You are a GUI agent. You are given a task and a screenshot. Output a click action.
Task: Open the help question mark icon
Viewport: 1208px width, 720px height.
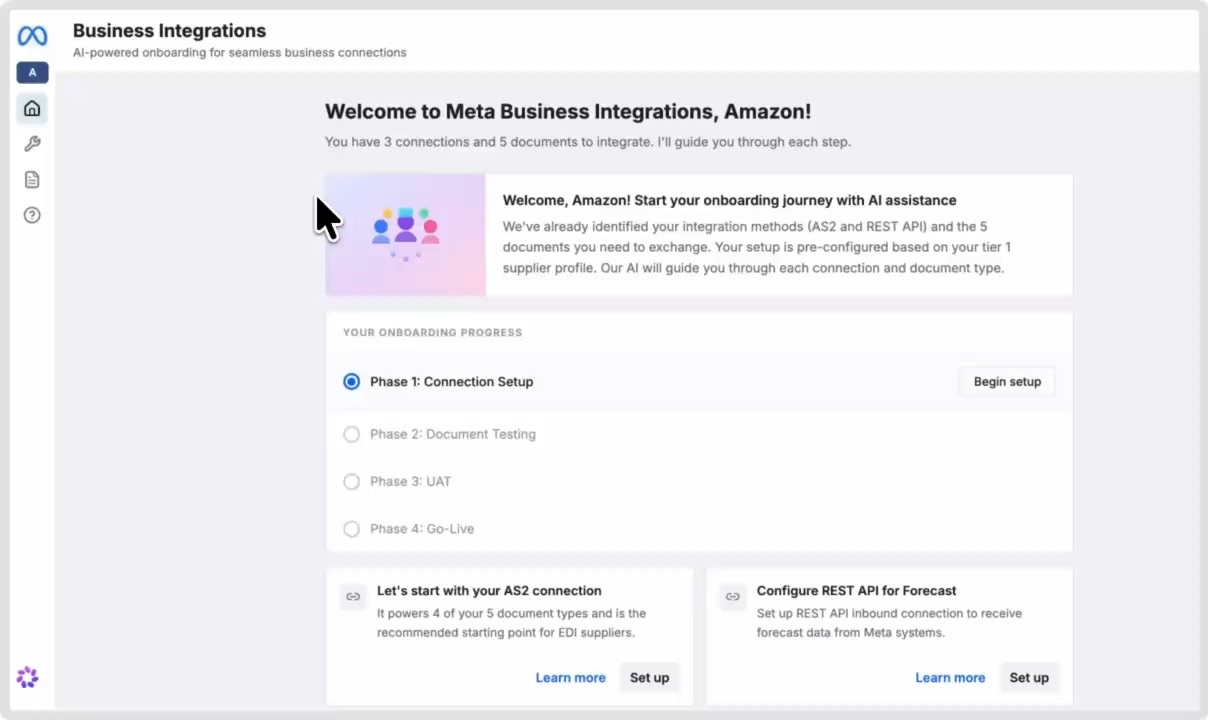[x=32, y=215]
